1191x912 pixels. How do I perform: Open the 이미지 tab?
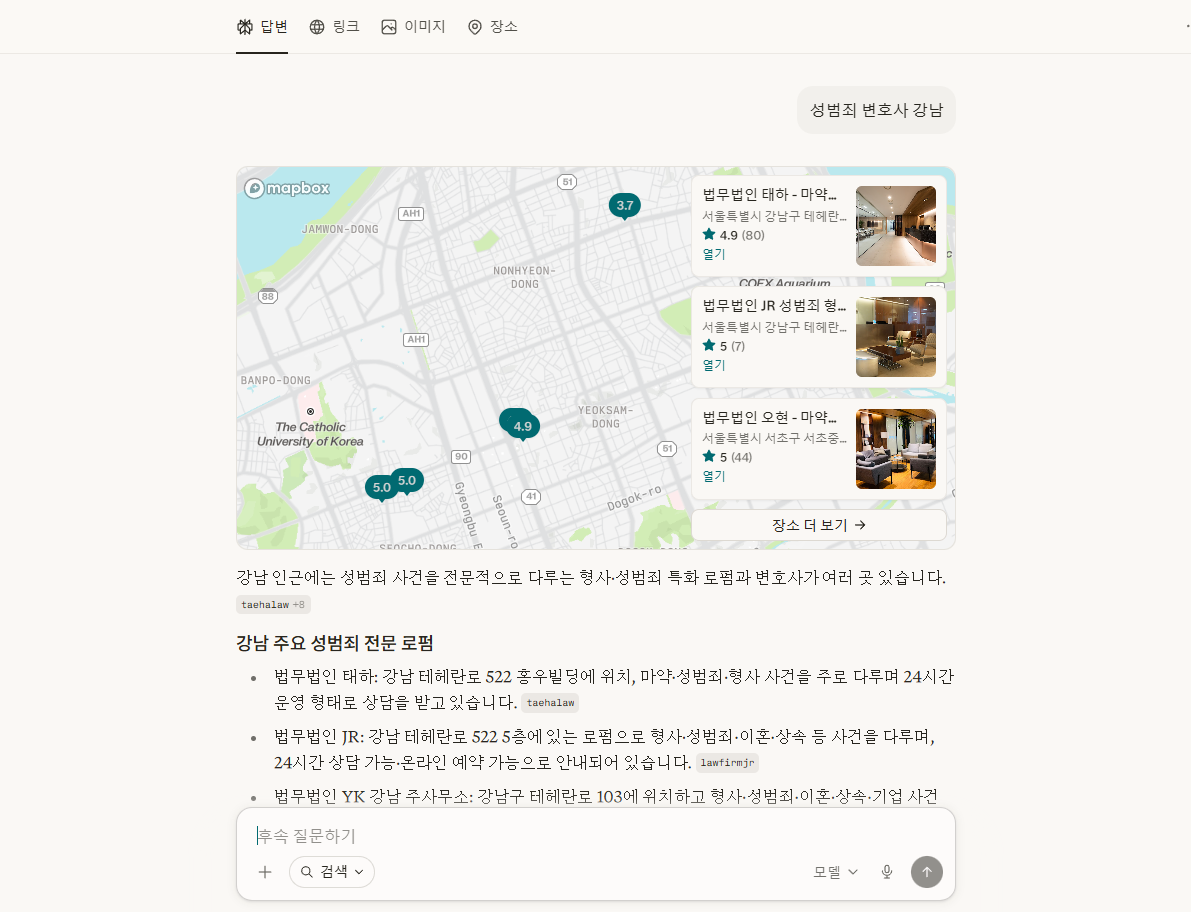coord(413,27)
